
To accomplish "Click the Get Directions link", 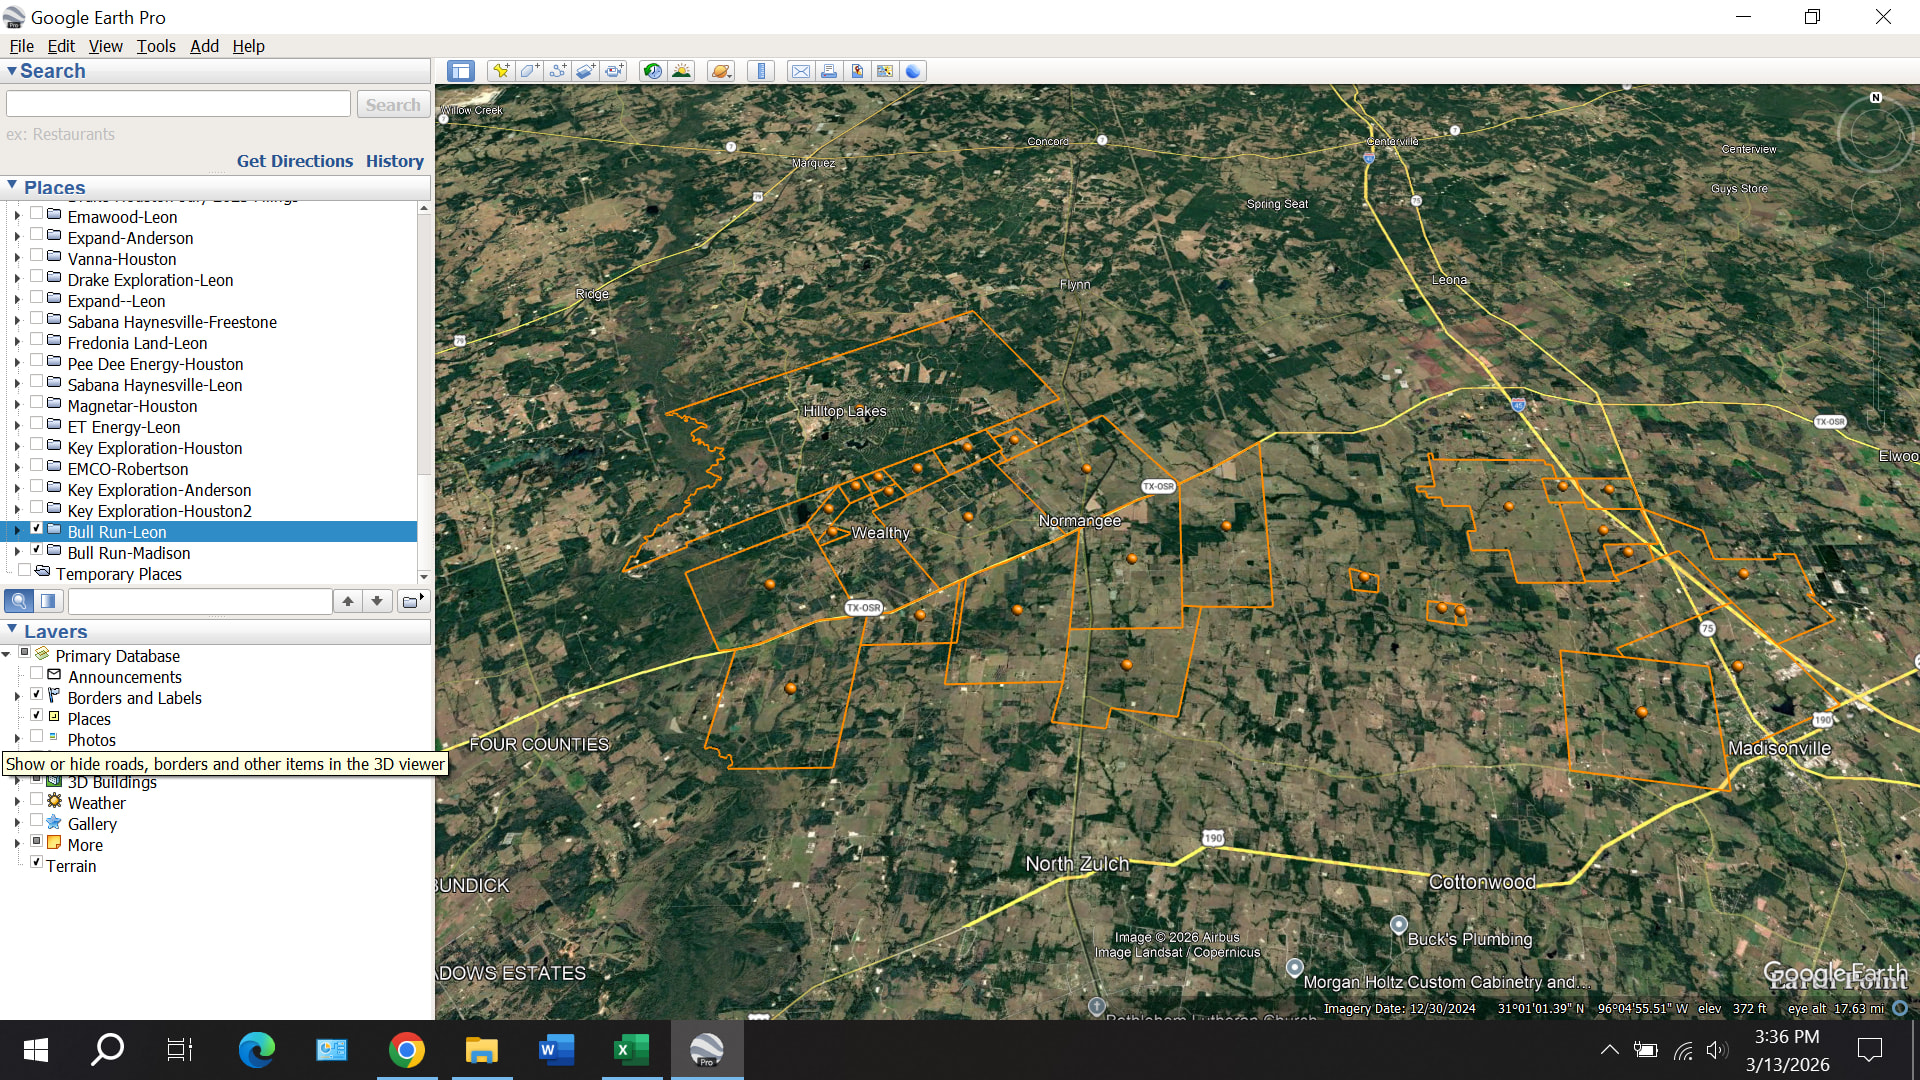I will [294, 161].
